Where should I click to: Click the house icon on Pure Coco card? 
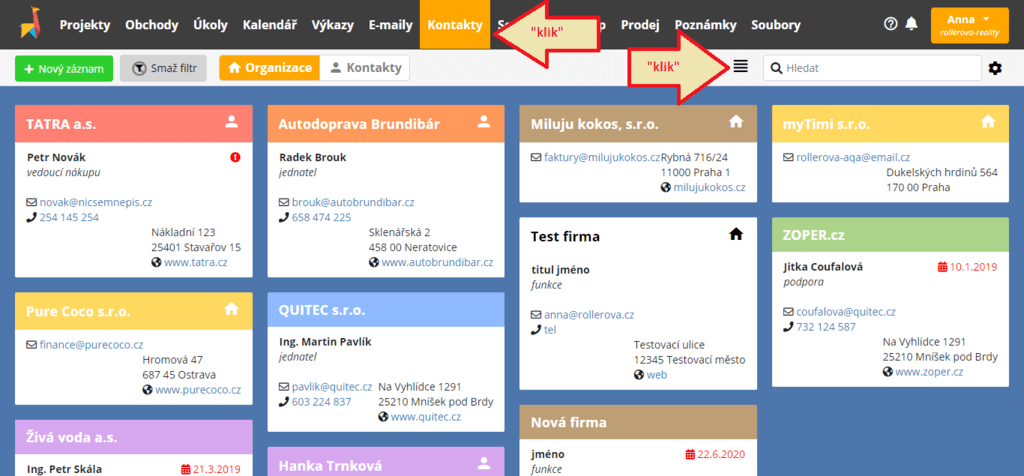click(231, 309)
